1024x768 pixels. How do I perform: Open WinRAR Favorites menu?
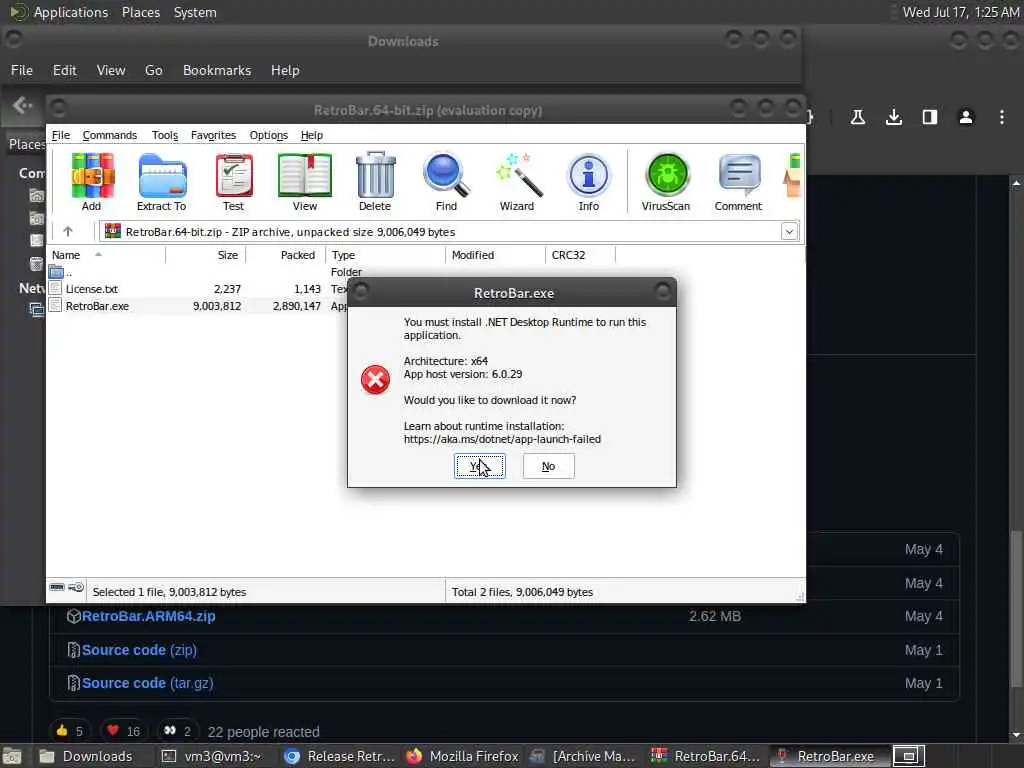pyautogui.click(x=214, y=135)
